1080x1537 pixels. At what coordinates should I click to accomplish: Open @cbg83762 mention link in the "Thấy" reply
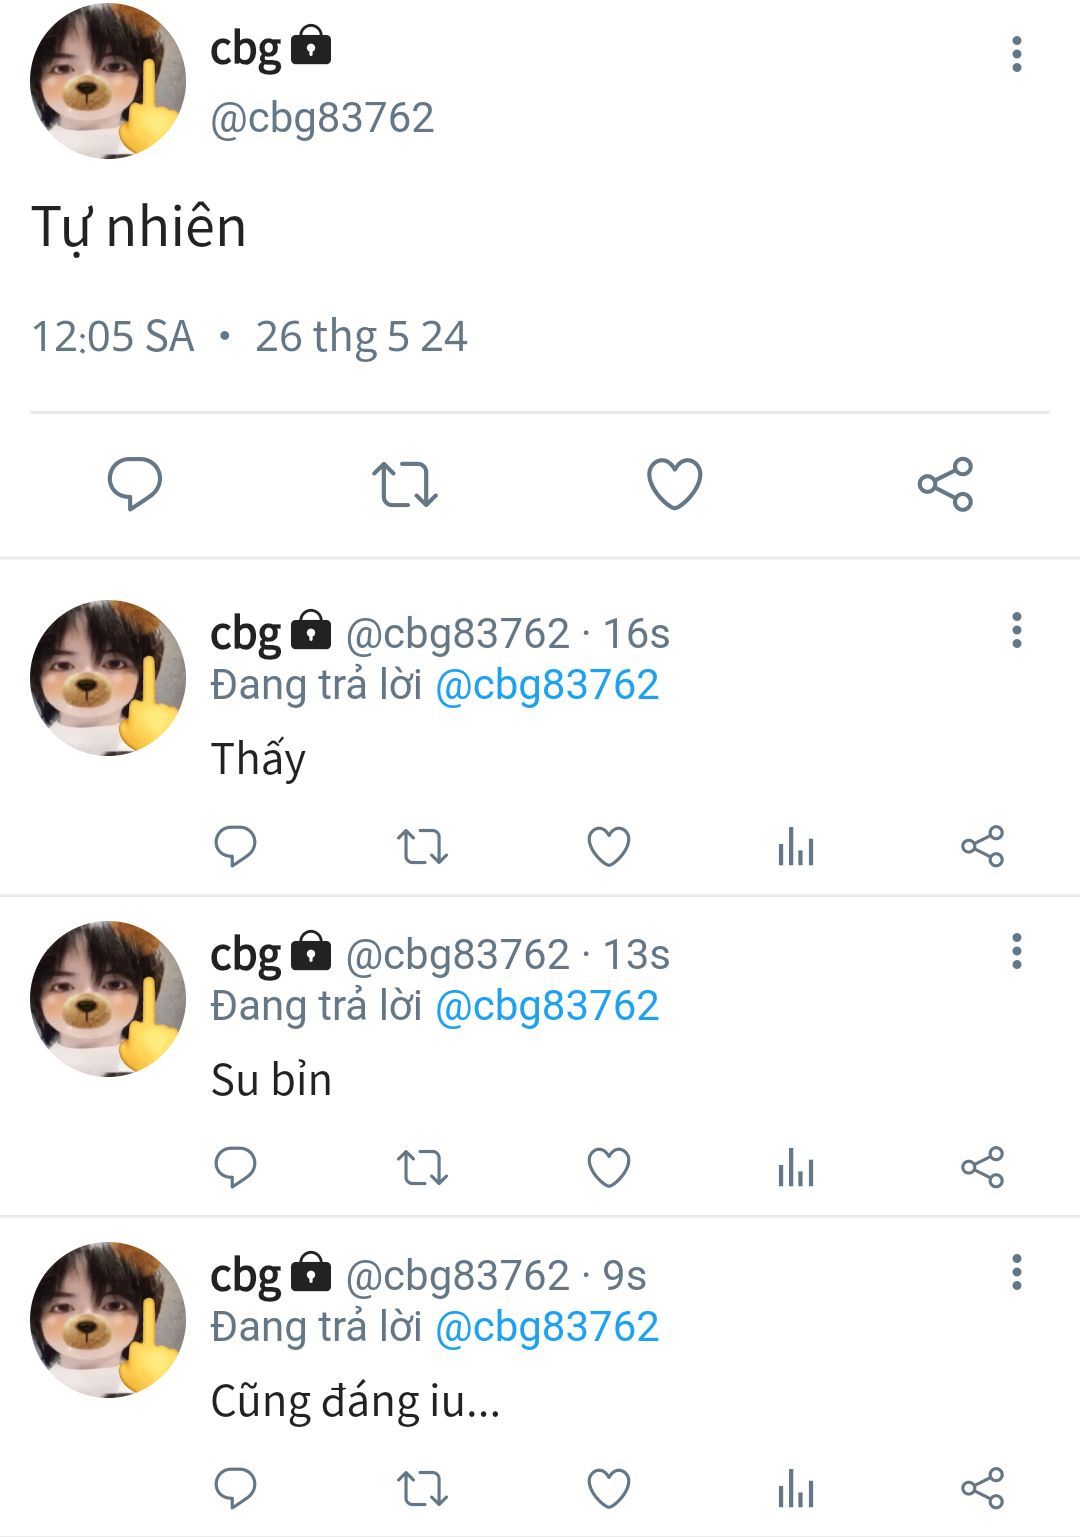[547, 686]
